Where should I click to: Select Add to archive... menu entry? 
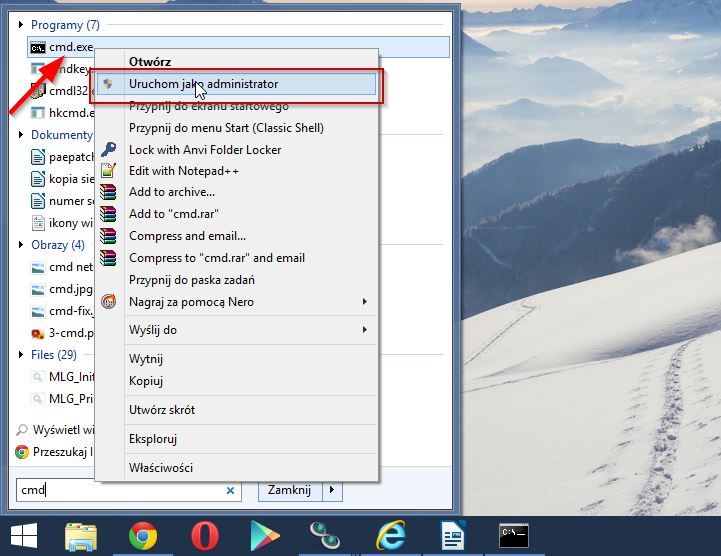pos(171,192)
